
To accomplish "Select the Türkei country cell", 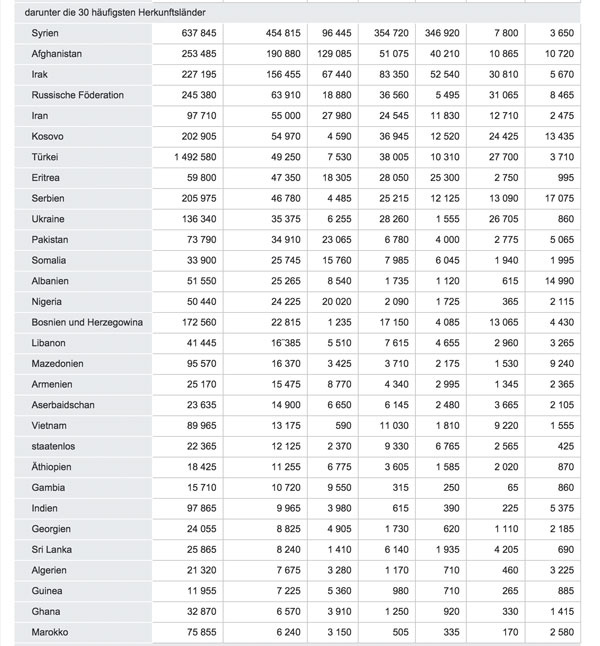I will (x=46, y=157).
